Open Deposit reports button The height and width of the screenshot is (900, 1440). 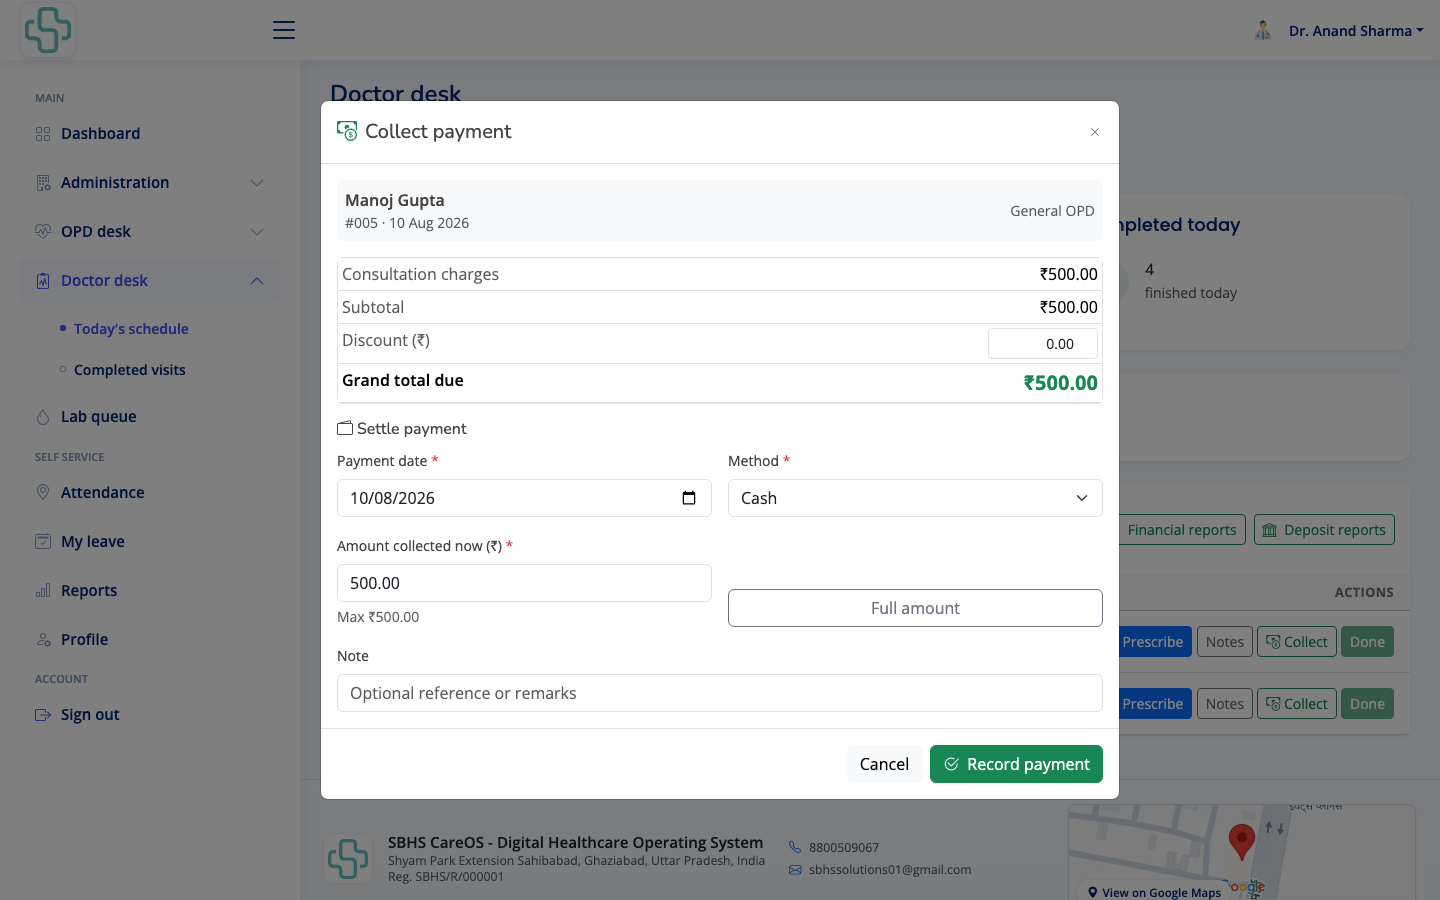point(1324,530)
